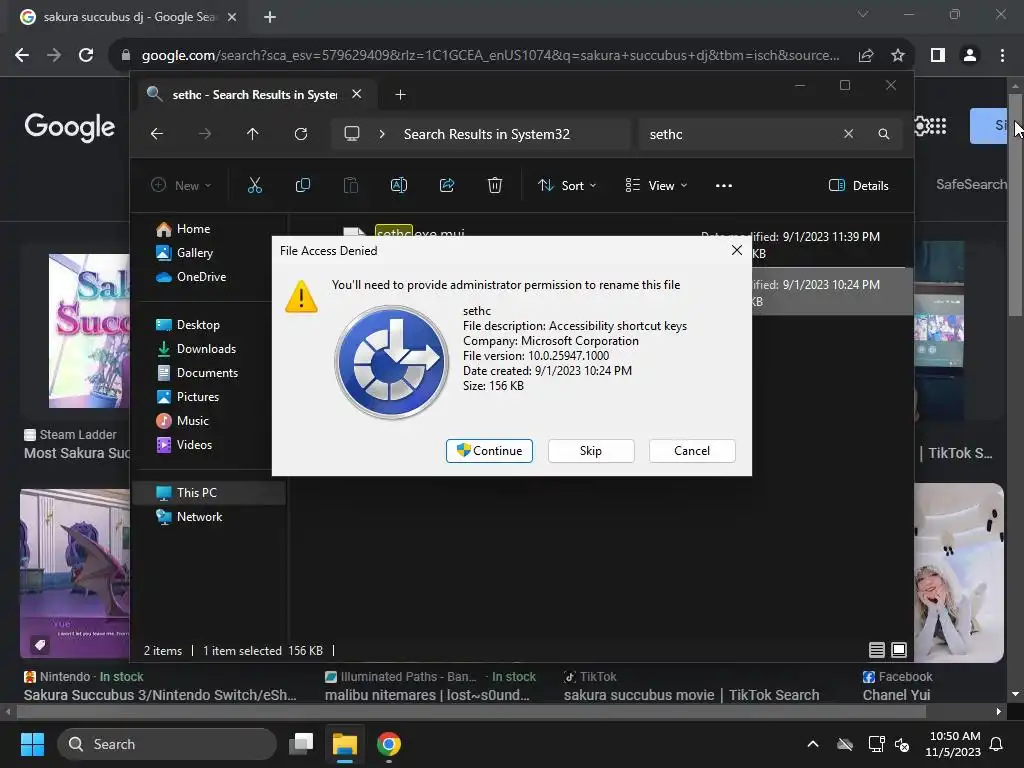Open Chrome profile avatar icon
The image size is (1024, 768).
click(x=970, y=56)
